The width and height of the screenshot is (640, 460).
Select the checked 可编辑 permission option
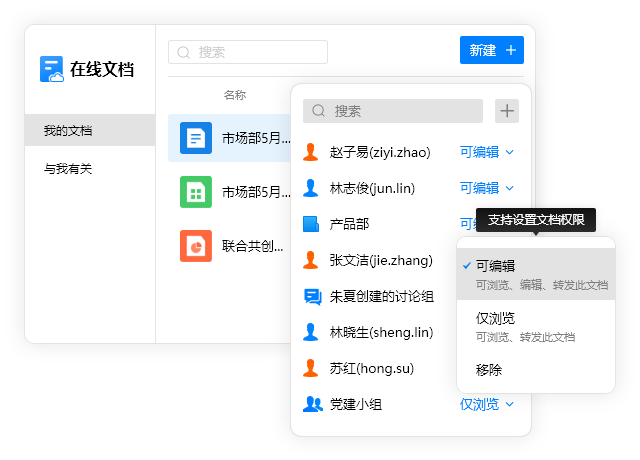[536, 274]
